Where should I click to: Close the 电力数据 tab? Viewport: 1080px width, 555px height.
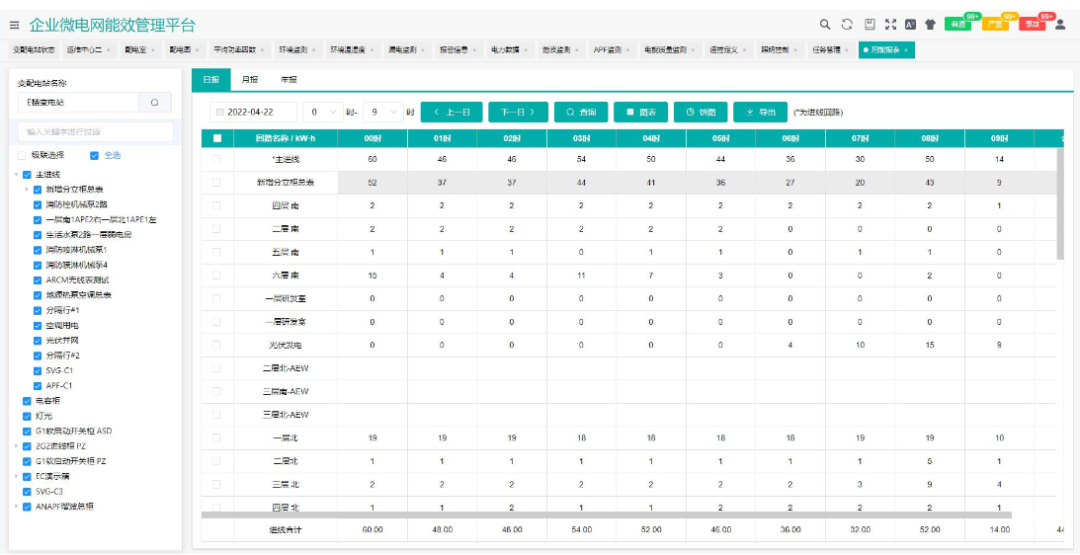tap(526, 50)
